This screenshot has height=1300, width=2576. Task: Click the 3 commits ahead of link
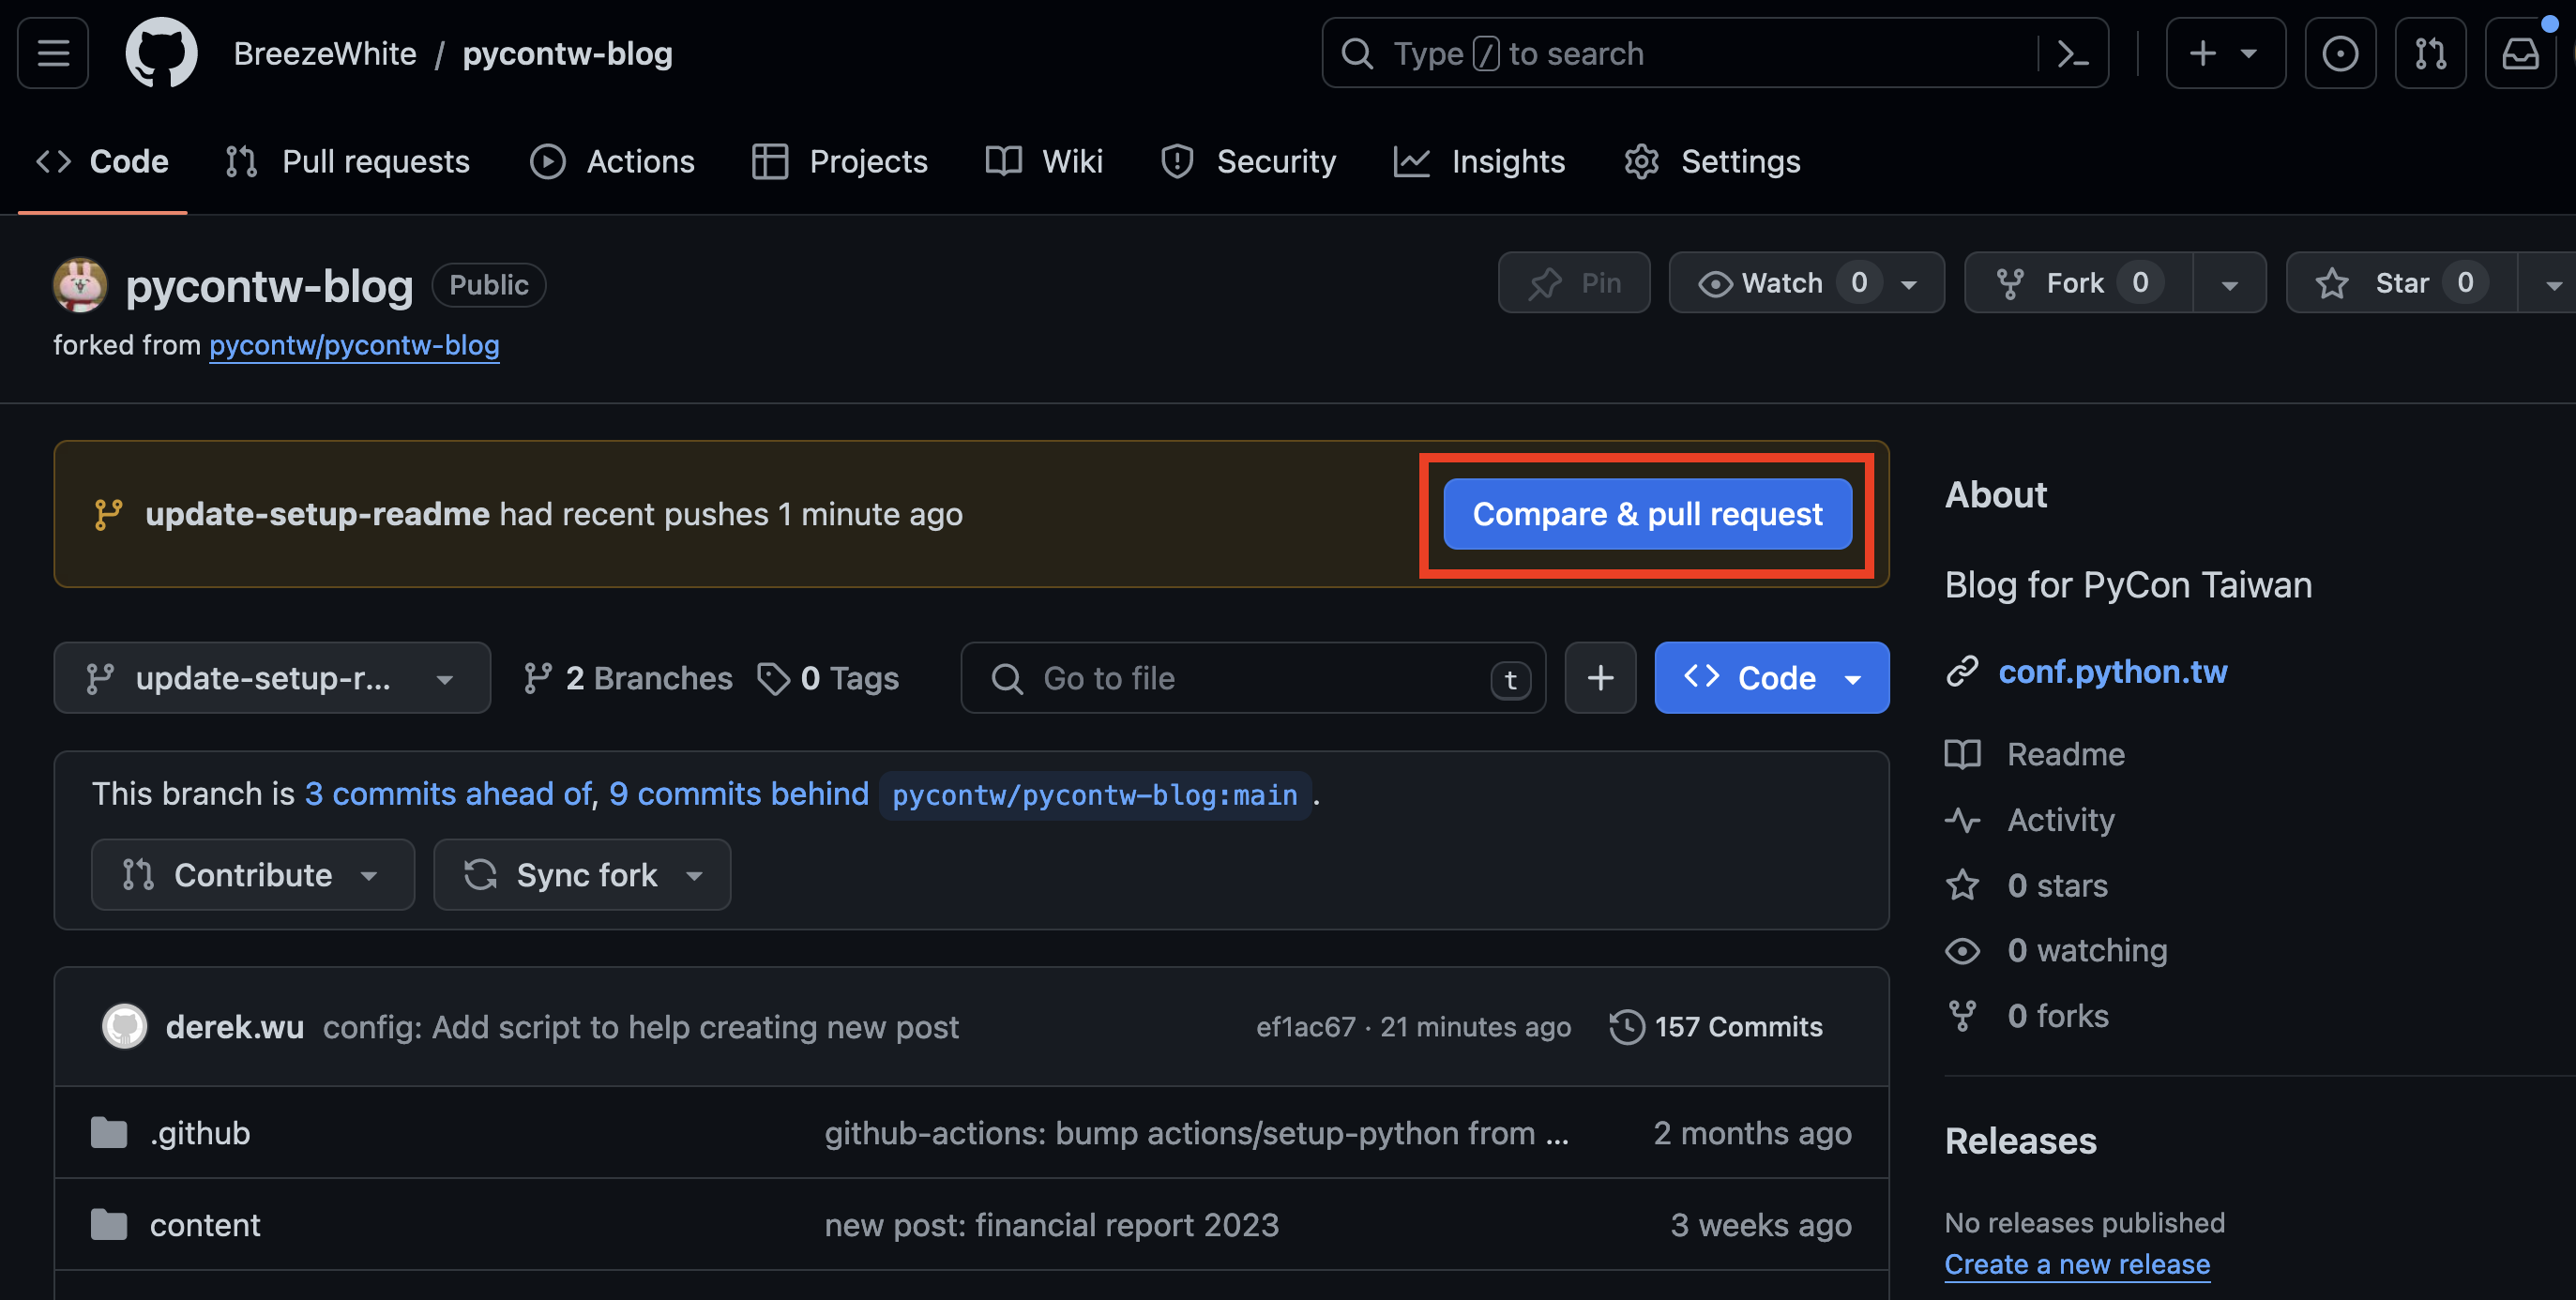pyautogui.click(x=448, y=794)
